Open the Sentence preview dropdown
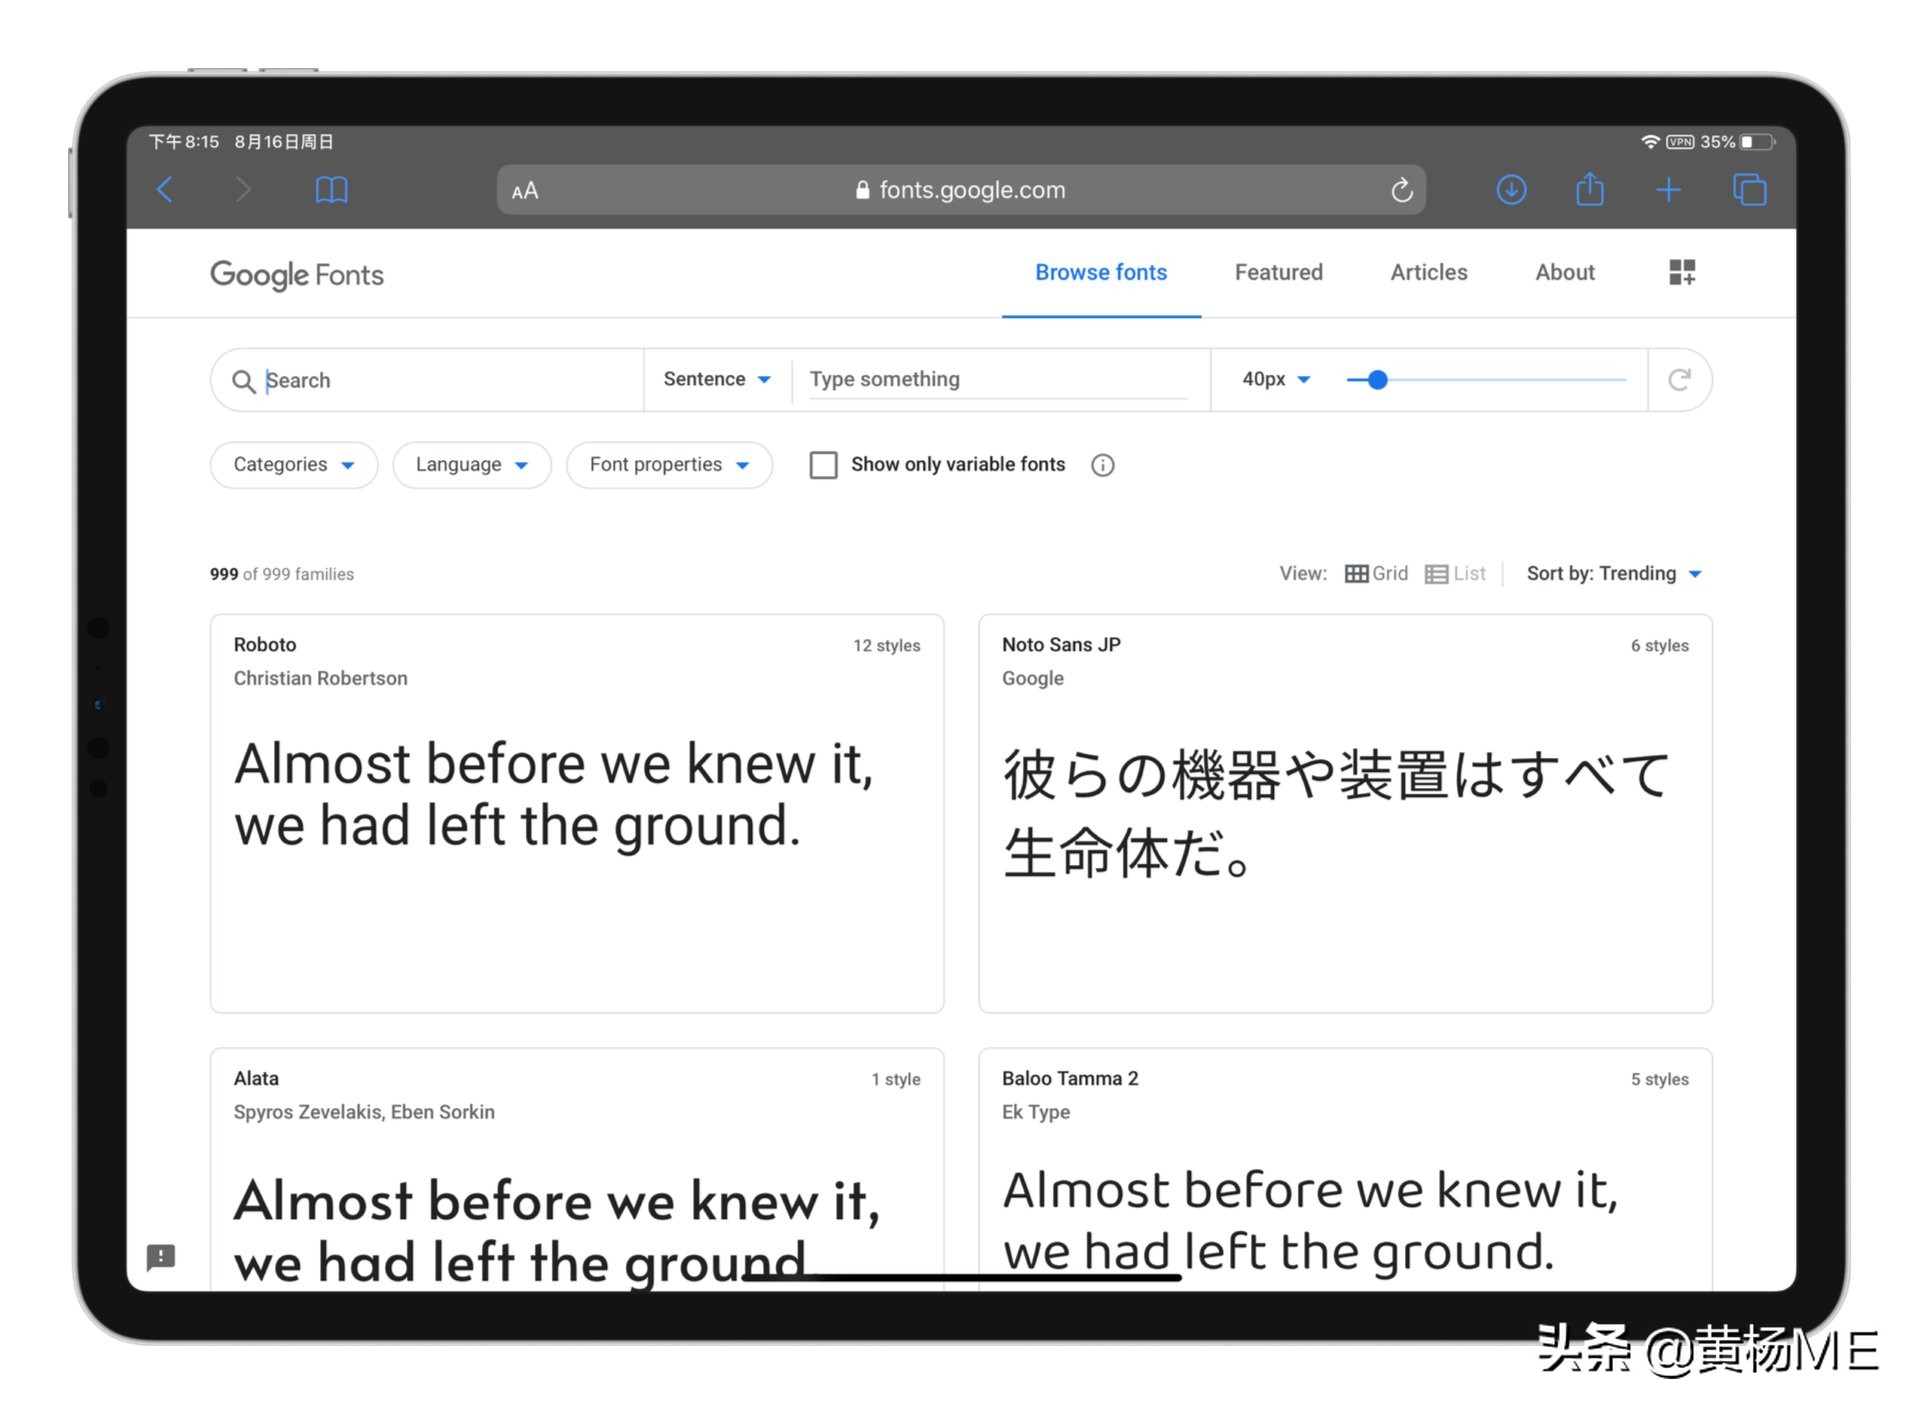 (x=716, y=379)
